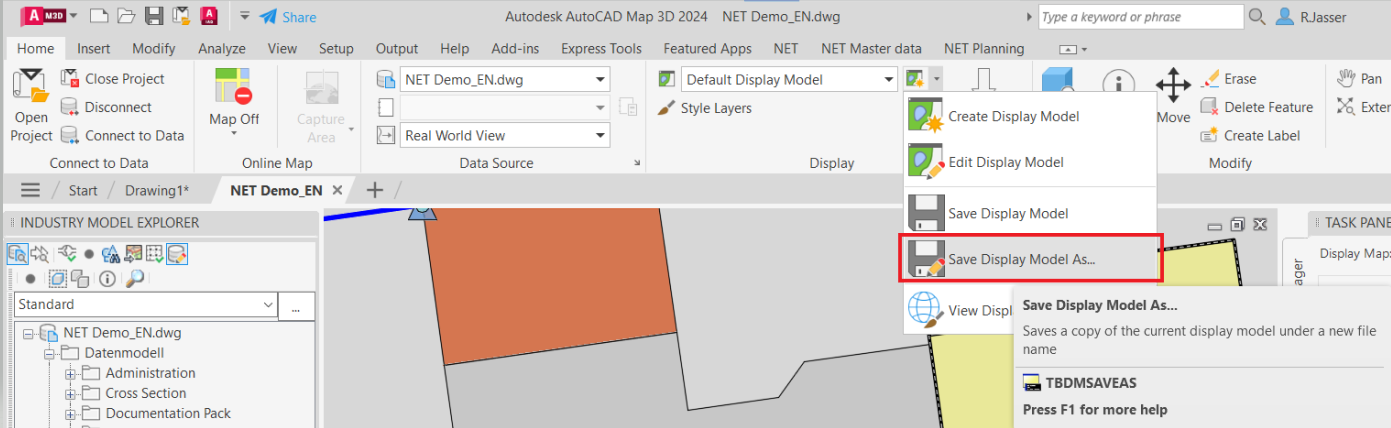1391x428 pixels.
Task: Open the Express Tools ribbon tab
Action: click(601, 48)
